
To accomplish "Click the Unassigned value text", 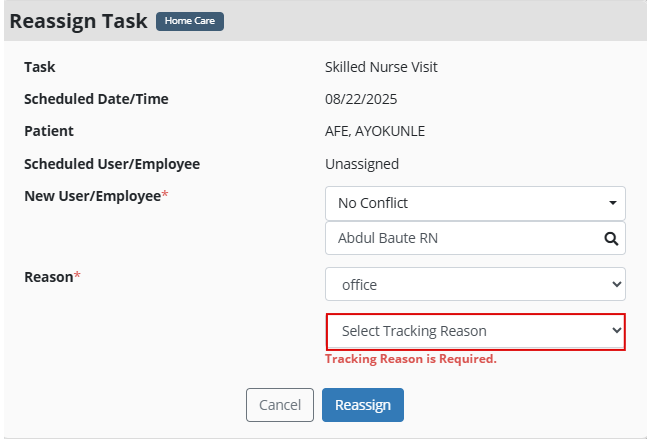I will (x=362, y=163).
